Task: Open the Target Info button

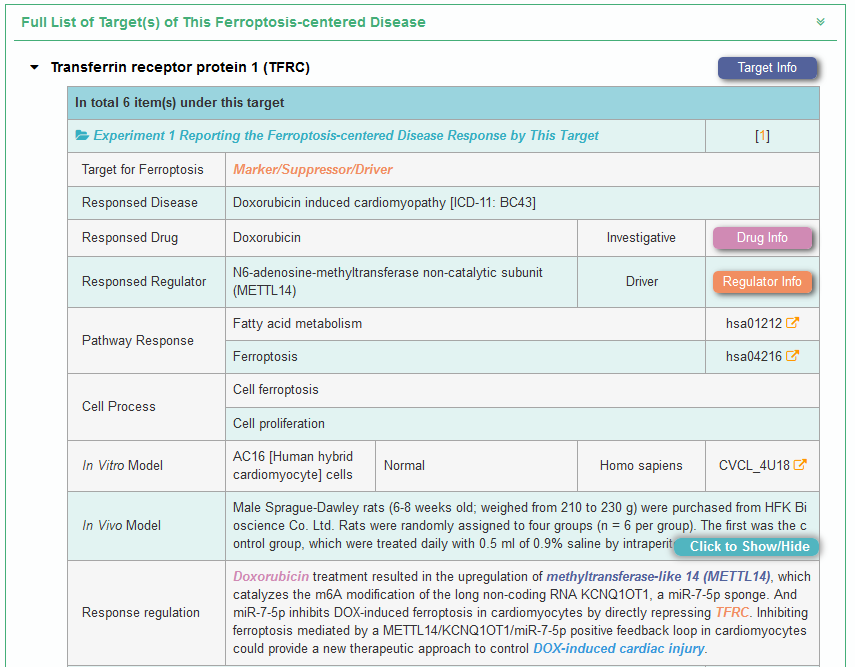Action: click(767, 68)
